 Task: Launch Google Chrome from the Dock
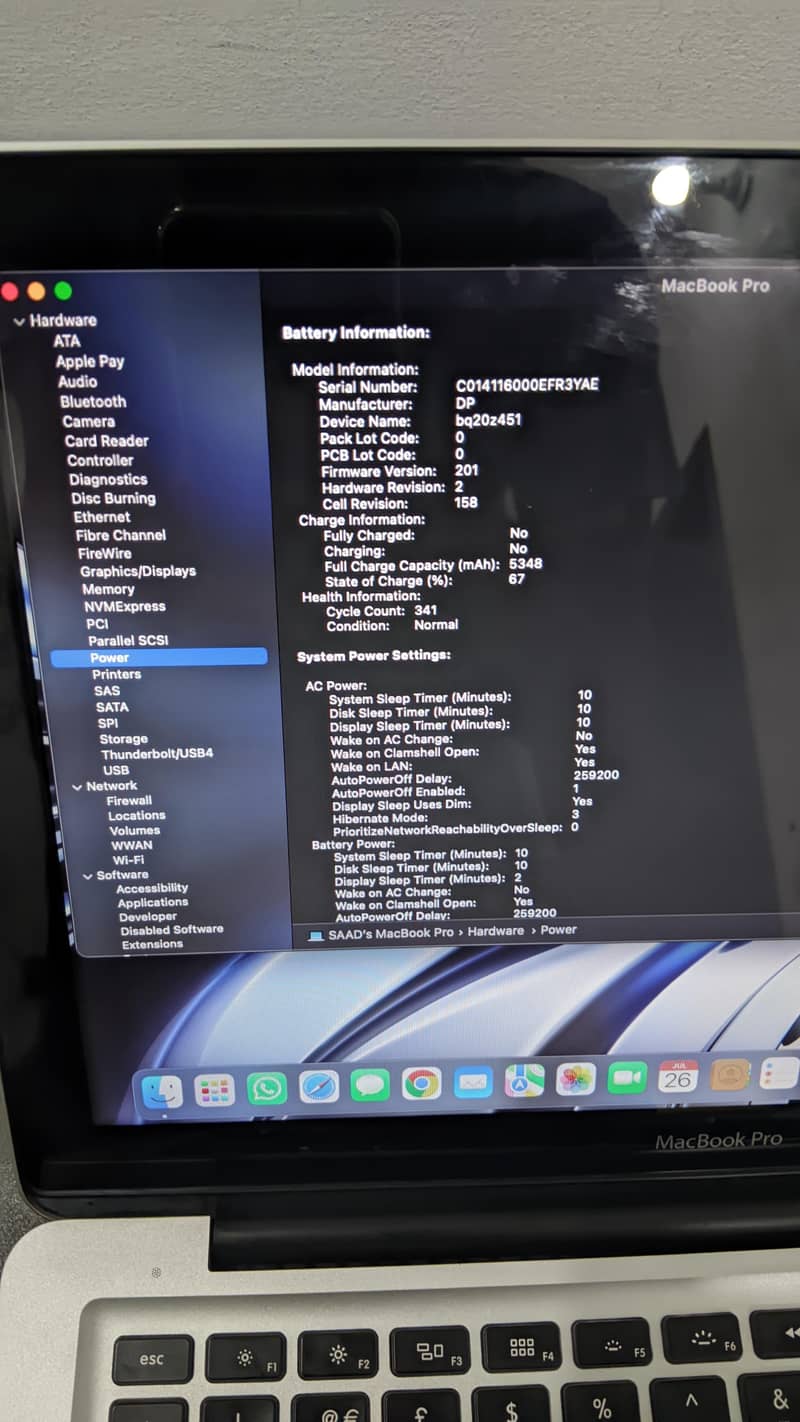pos(421,1083)
